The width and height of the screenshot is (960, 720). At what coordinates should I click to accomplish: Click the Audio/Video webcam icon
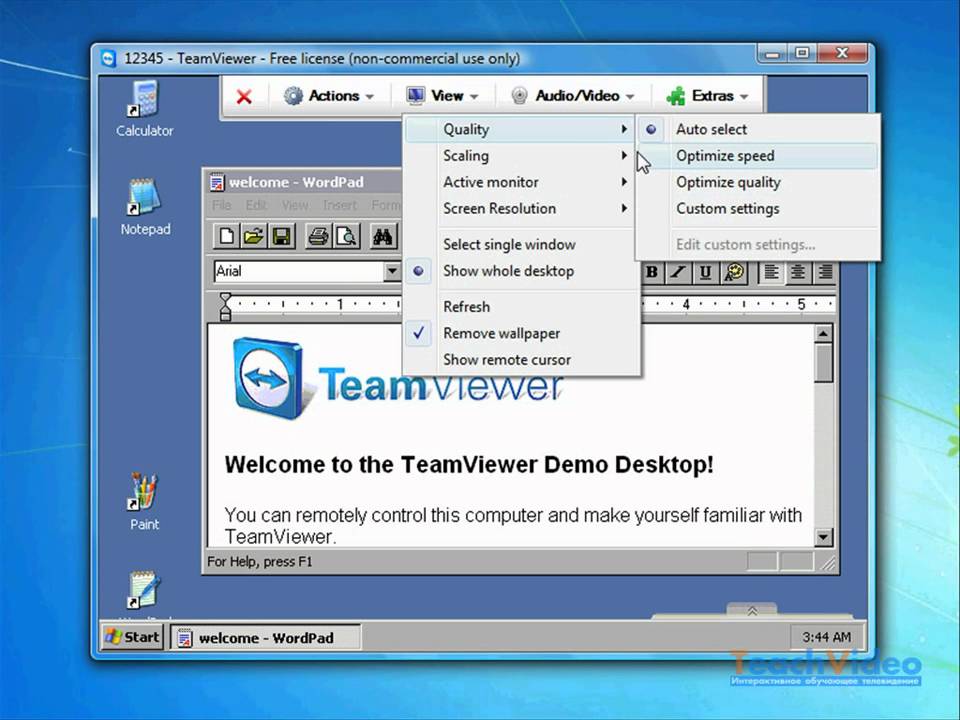(519, 96)
